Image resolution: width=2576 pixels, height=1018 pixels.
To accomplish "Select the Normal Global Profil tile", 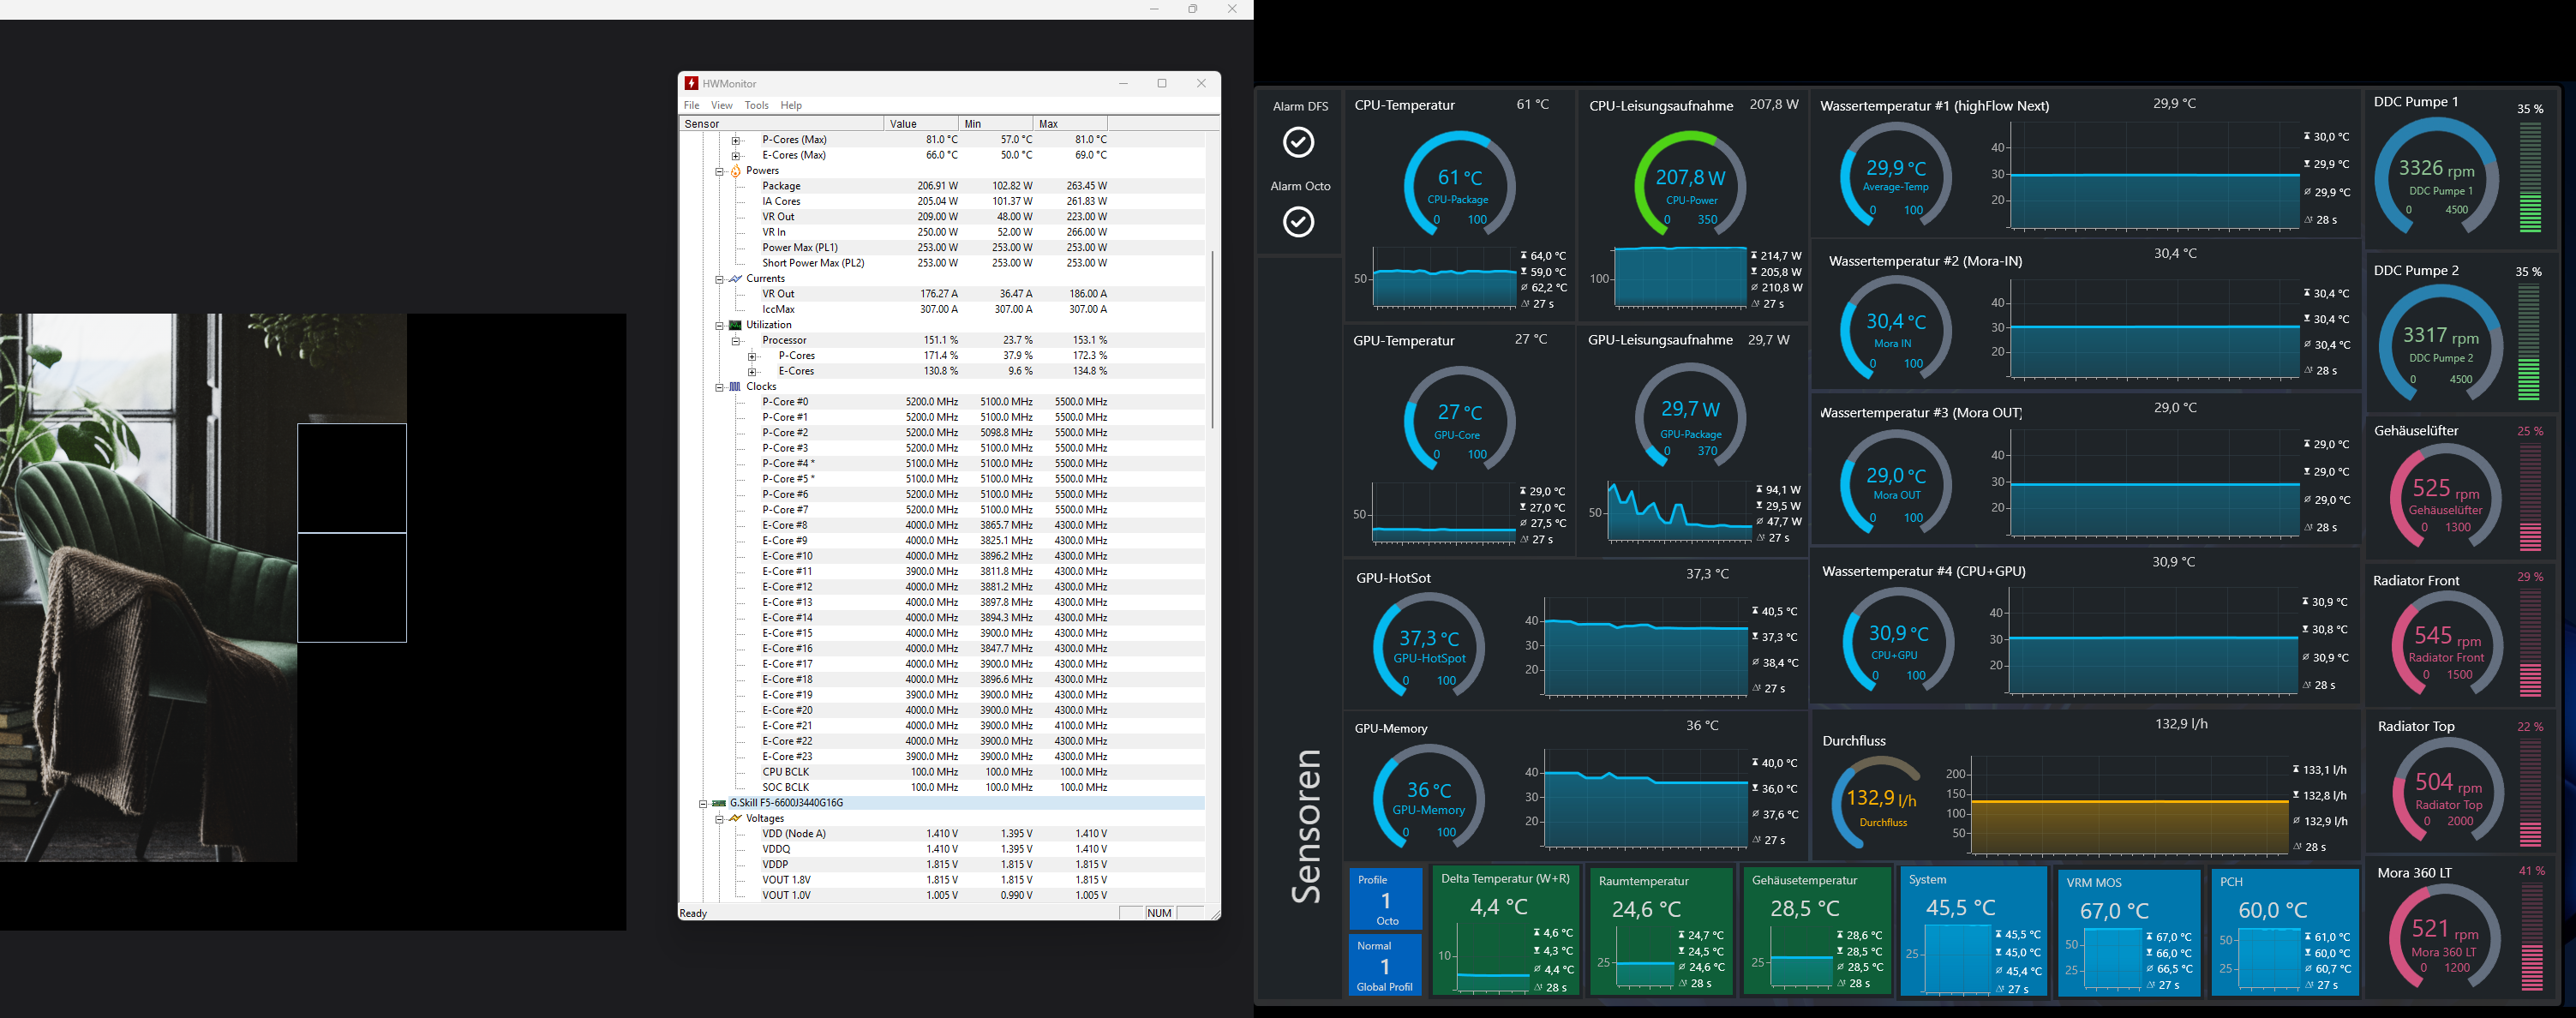I will coord(1385,965).
